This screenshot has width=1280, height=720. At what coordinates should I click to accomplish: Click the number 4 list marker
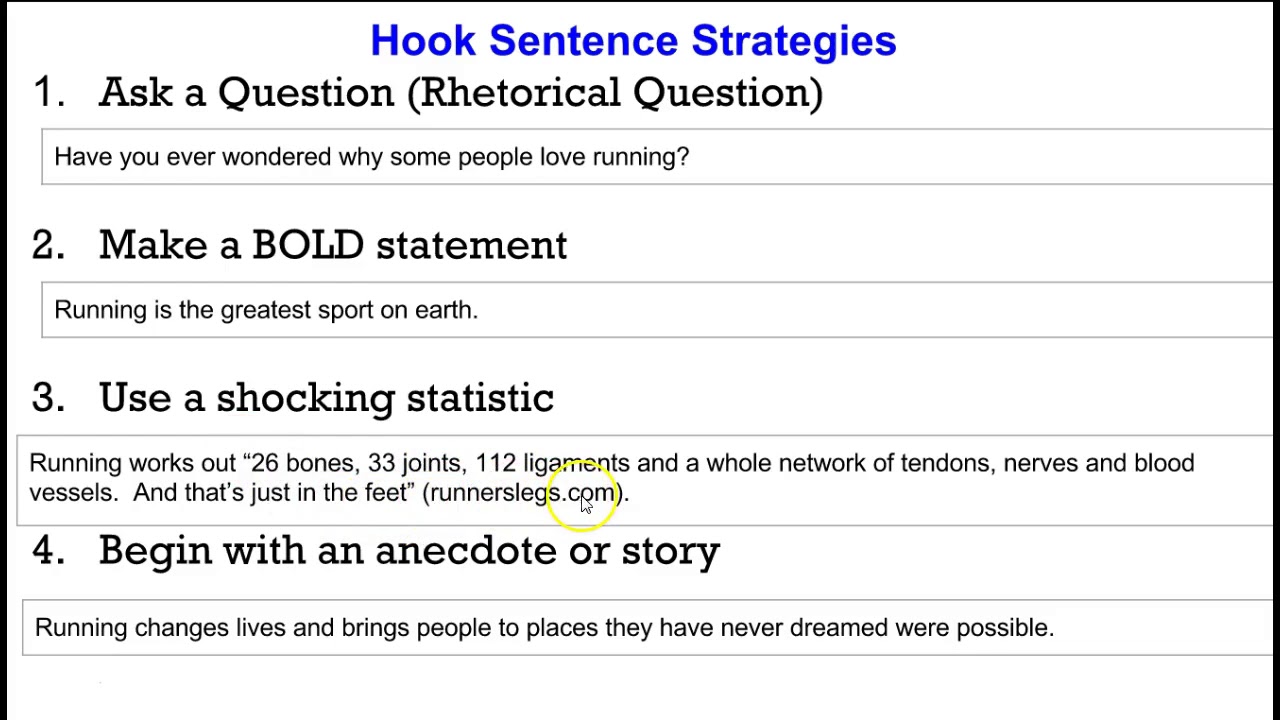coord(47,550)
